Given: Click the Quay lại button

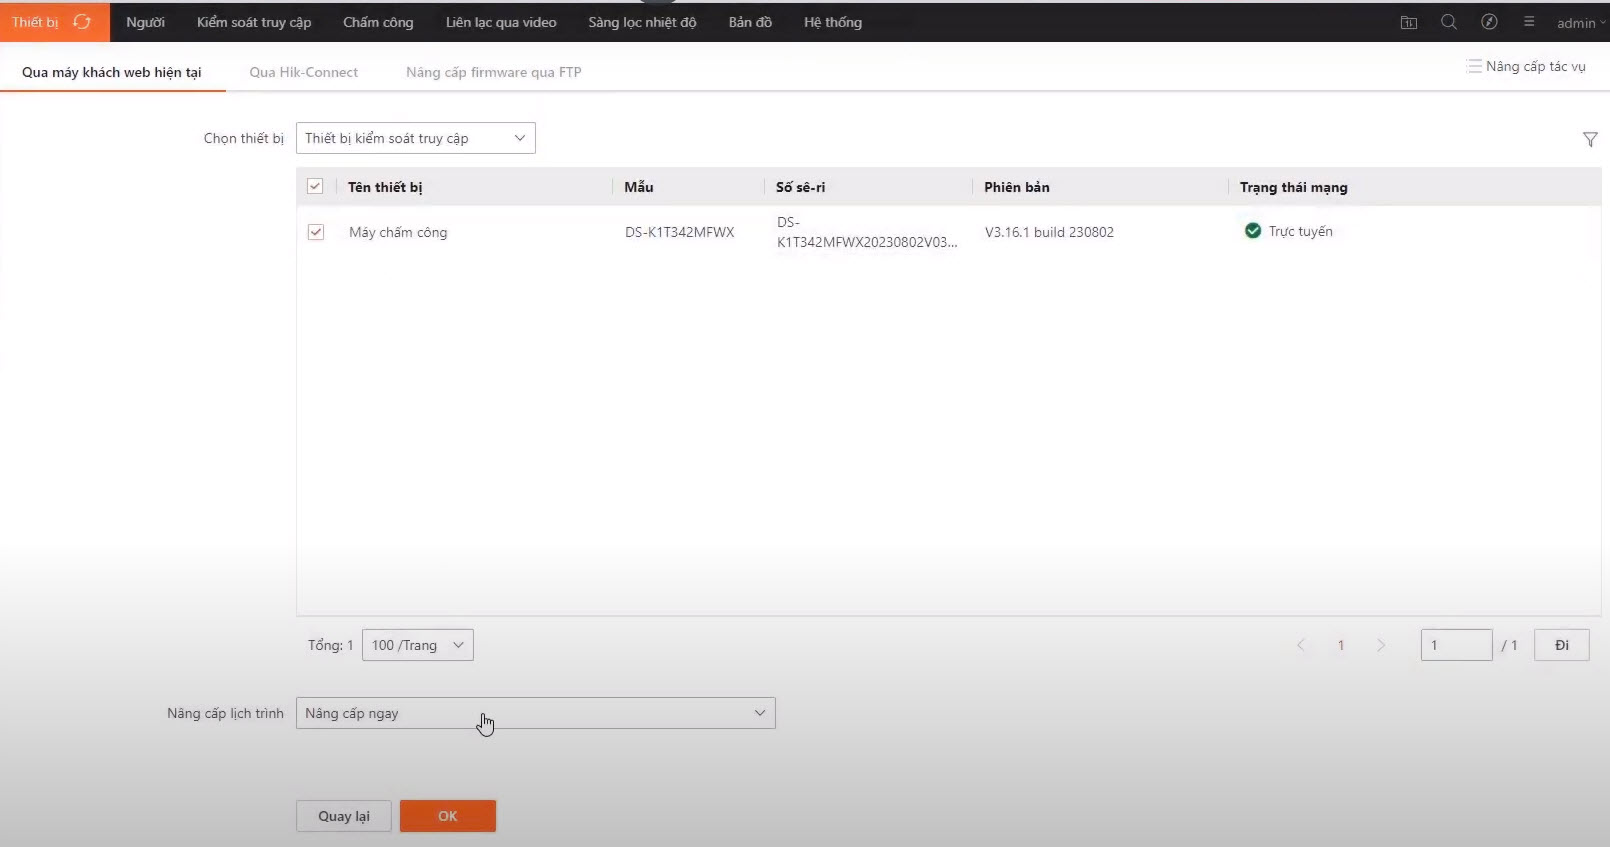Looking at the screenshot, I should (x=343, y=816).
